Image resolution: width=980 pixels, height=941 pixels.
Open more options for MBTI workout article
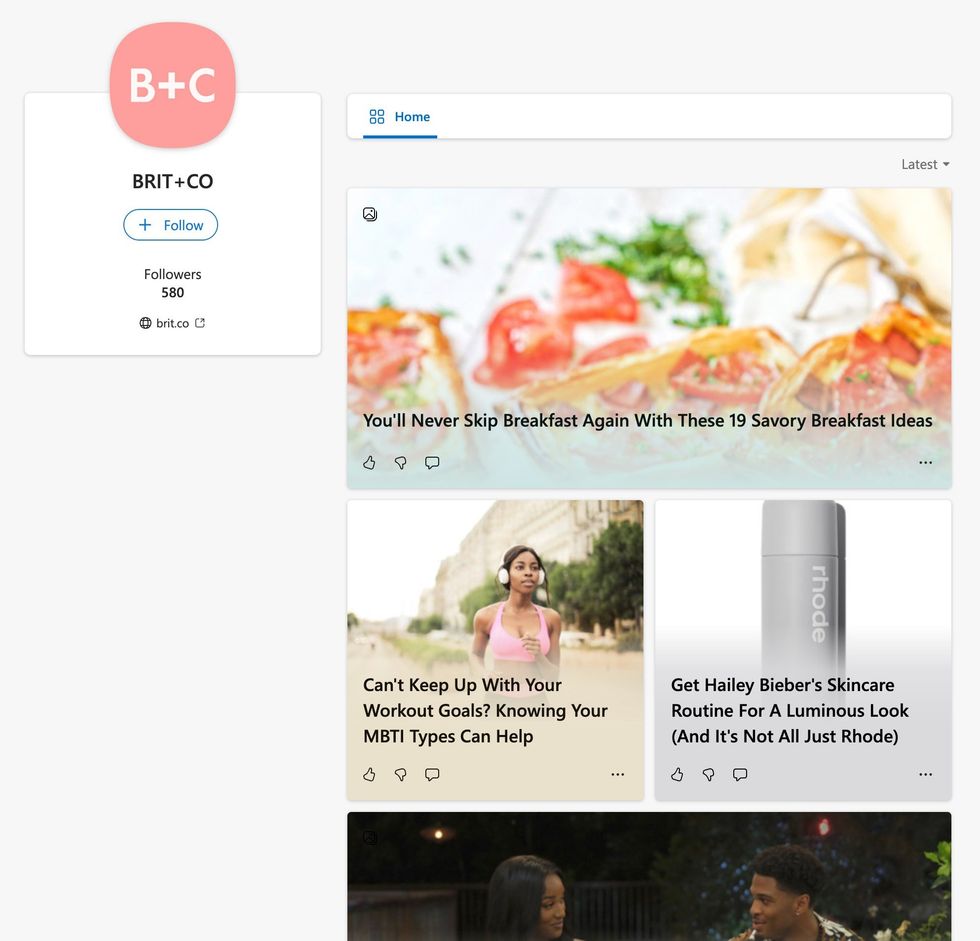(x=618, y=774)
